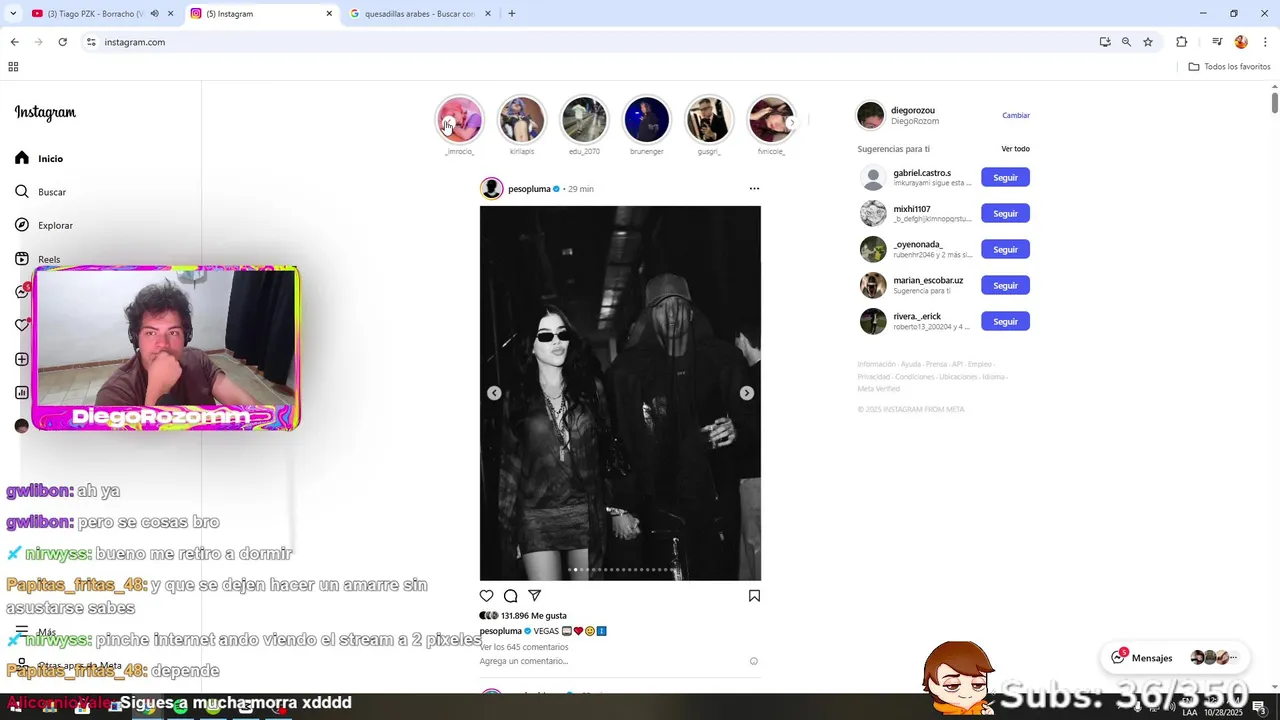The width and height of the screenshot is (1280, 720).
Task: Share pesopluma post via paper plane icon
Action: 535,596
